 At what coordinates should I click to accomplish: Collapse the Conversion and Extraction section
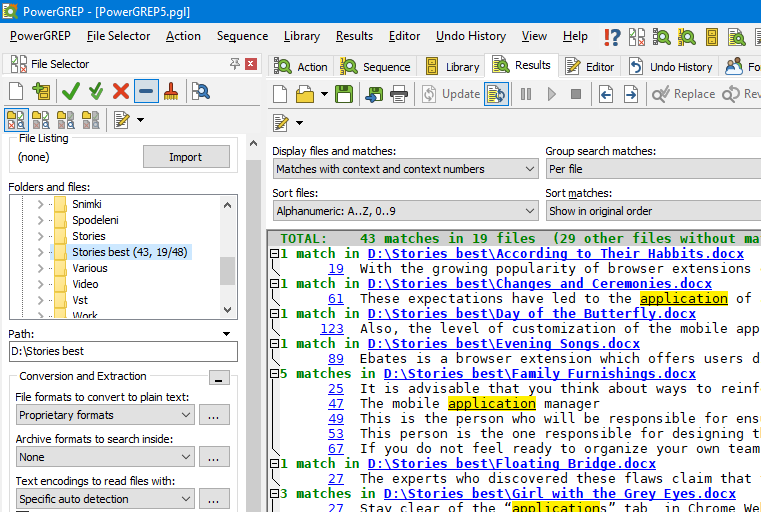(x=219, y=378)
